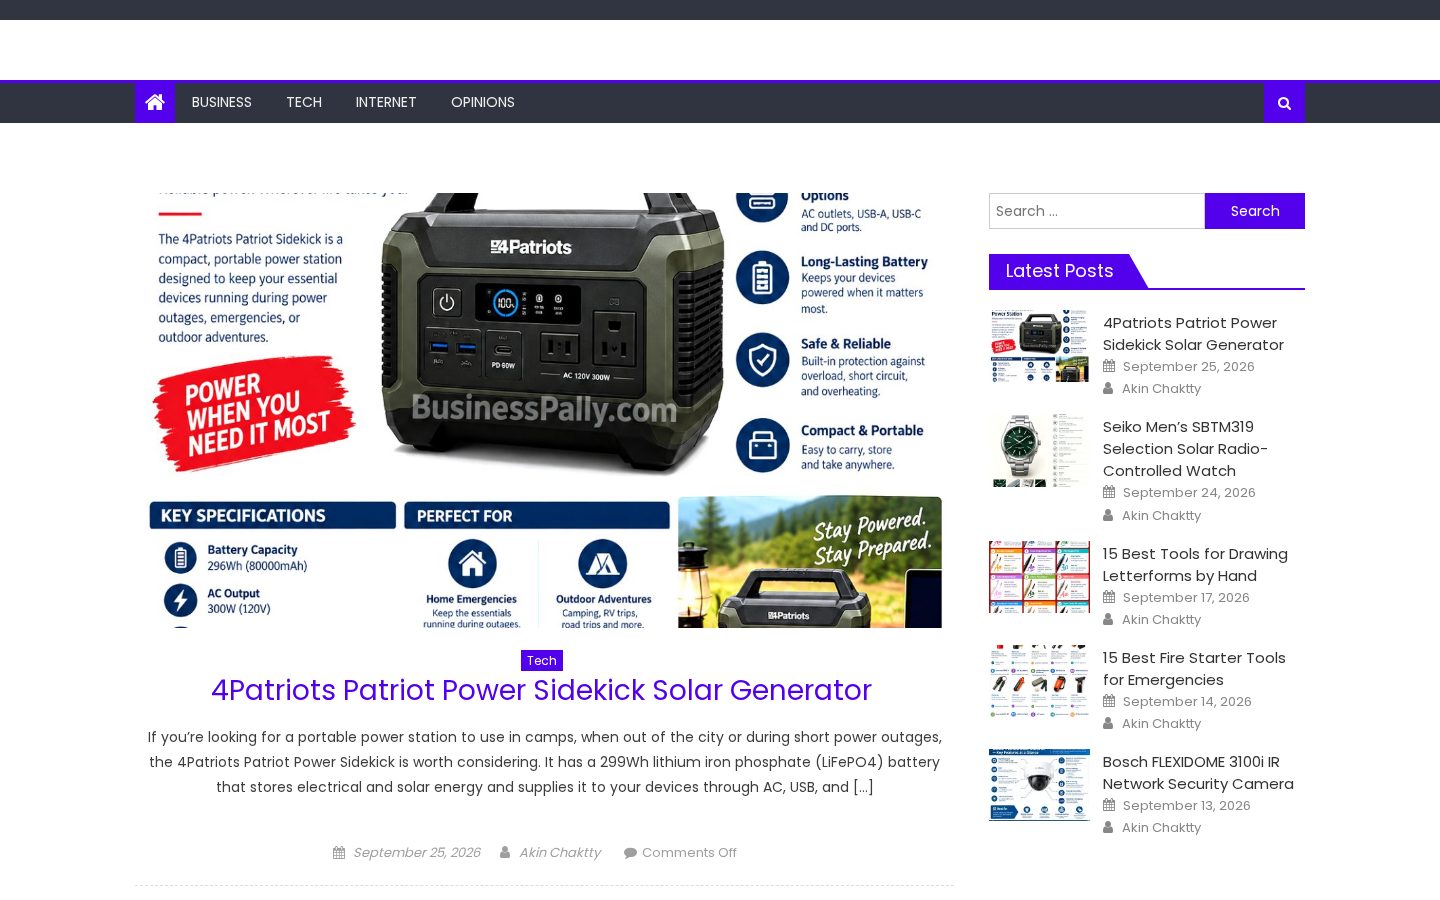Click calendar icon next to September 13, 2026

tap(1109, 806)
